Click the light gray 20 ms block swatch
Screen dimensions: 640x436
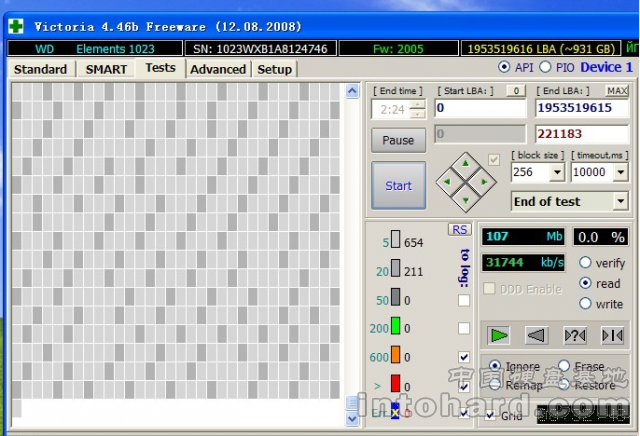click(396, 268)
